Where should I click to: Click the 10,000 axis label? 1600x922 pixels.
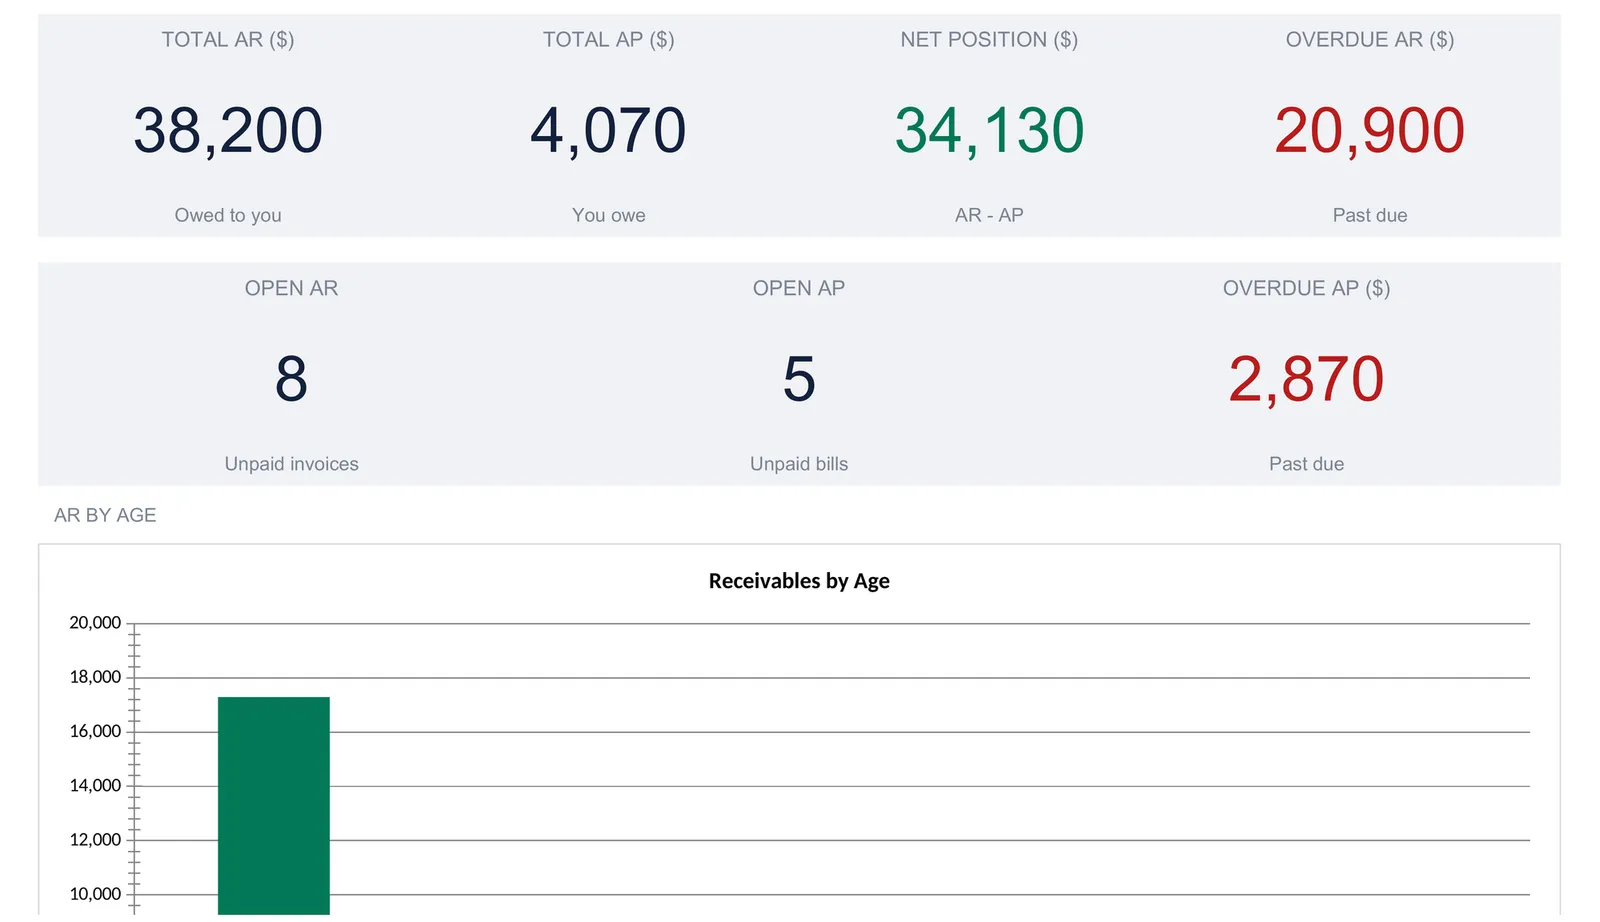coord(95,894)
